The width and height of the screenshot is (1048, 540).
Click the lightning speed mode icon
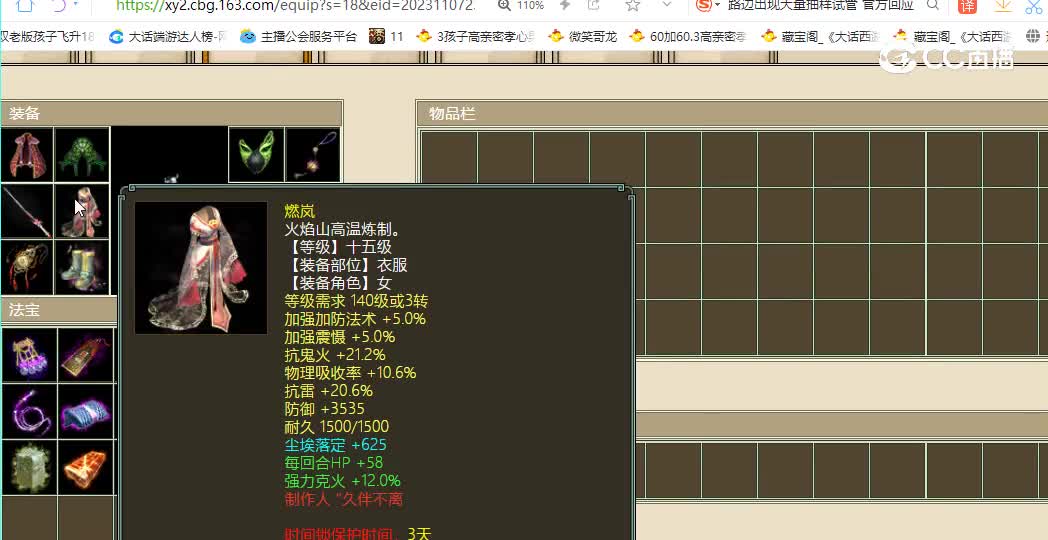tap(565, 5)
